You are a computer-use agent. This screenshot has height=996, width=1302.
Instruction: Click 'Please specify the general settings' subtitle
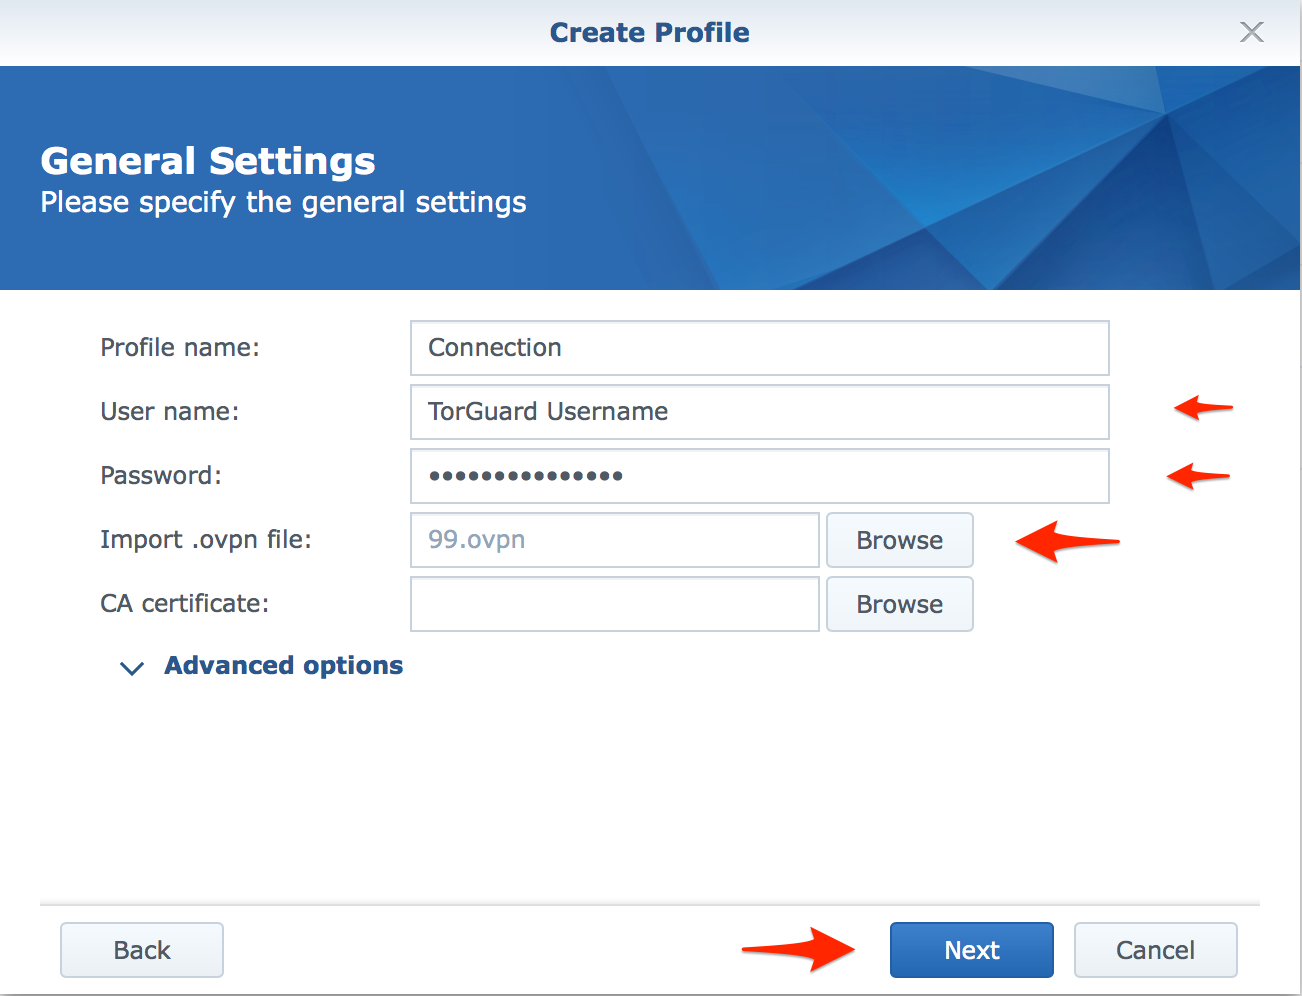point(283,203)
